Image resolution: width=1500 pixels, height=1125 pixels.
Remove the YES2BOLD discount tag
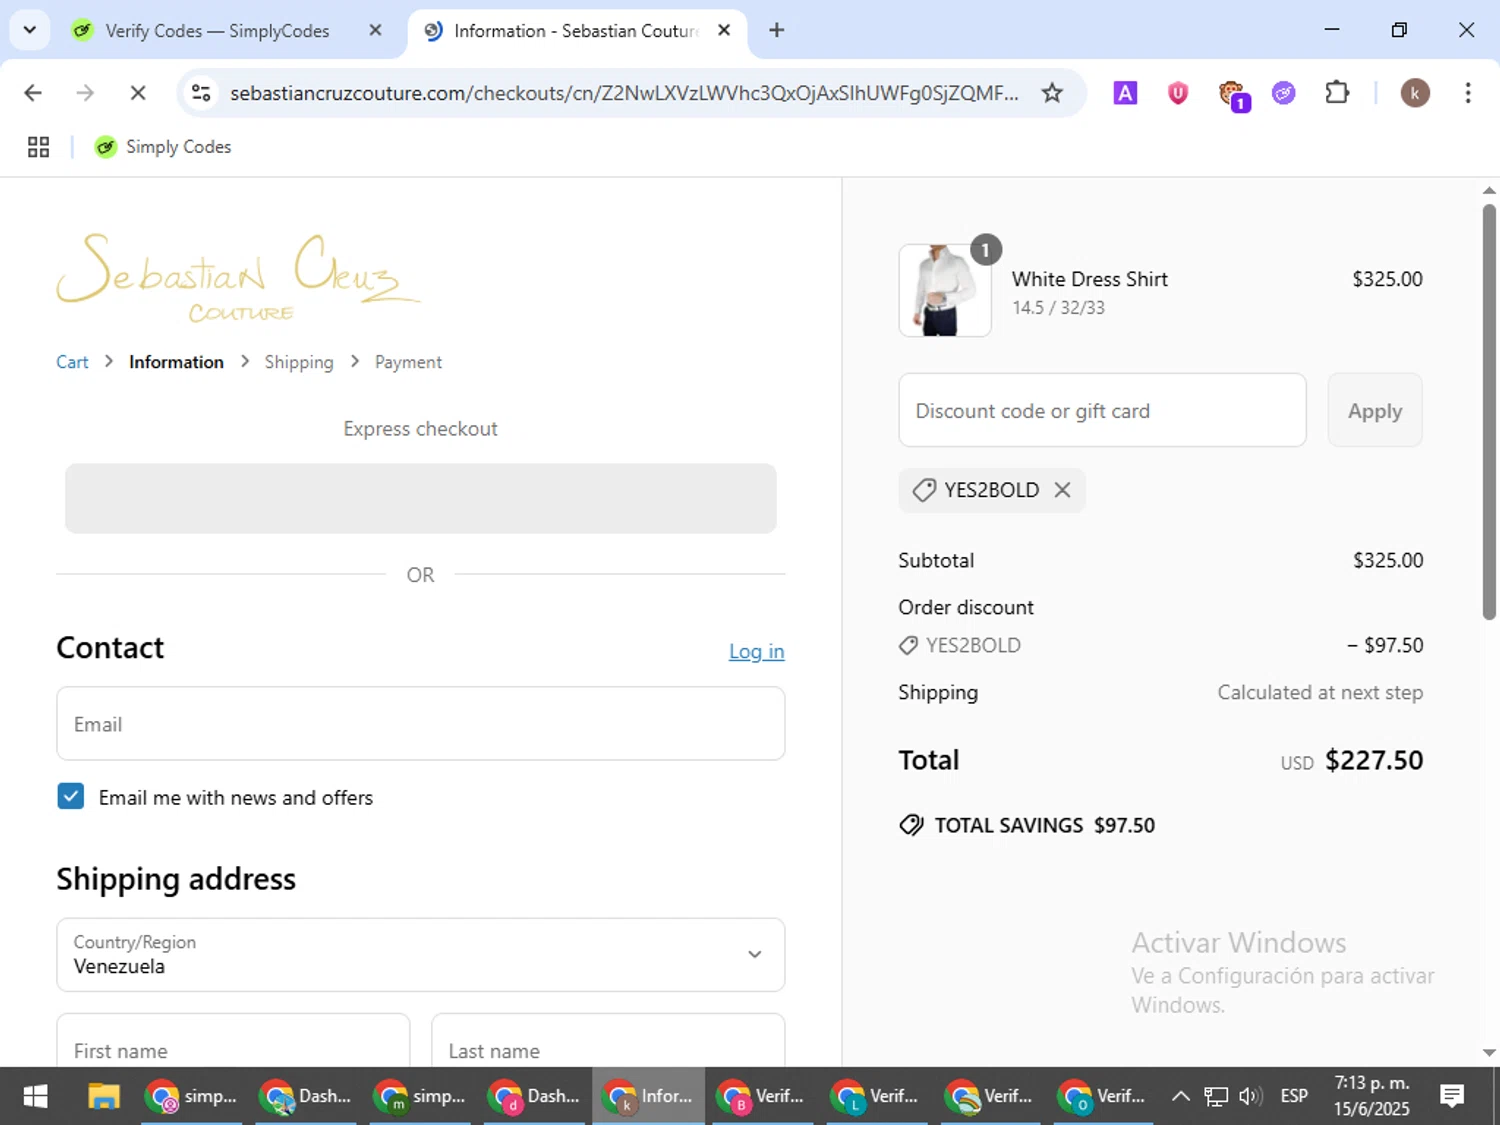tap(1062, 490)
